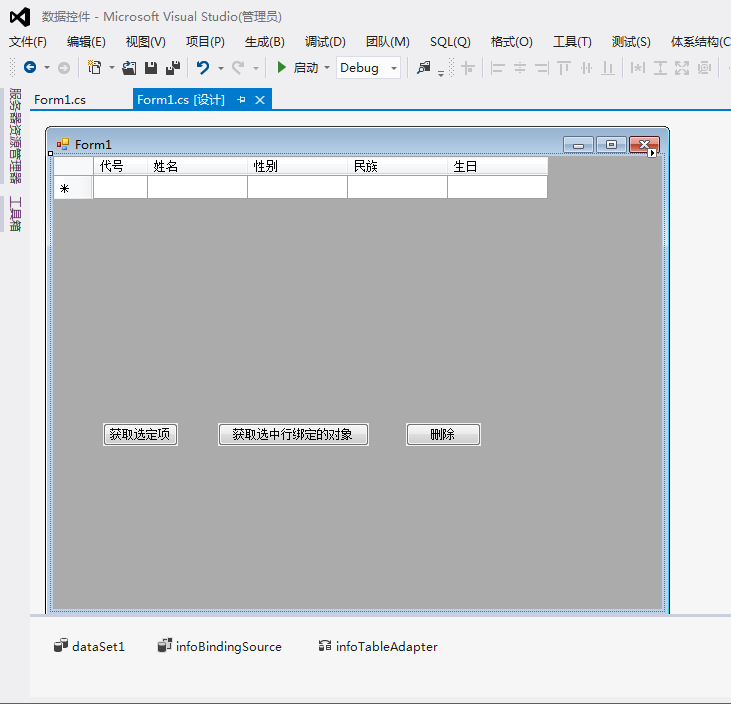Open the 团队(M) menu

(x=387, y=42)
